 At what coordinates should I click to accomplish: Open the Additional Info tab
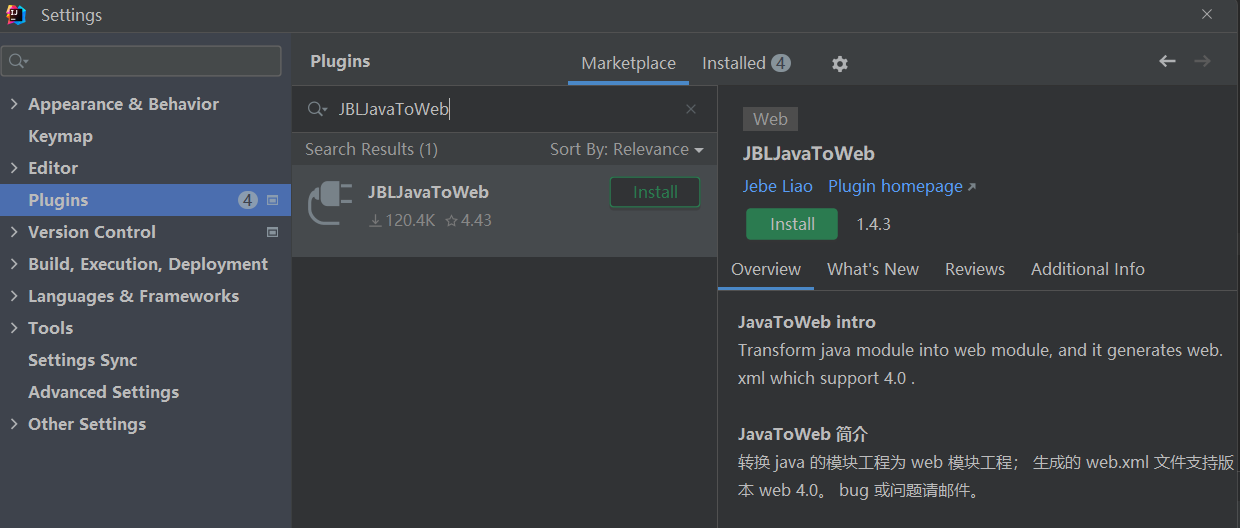(1088, 269)
